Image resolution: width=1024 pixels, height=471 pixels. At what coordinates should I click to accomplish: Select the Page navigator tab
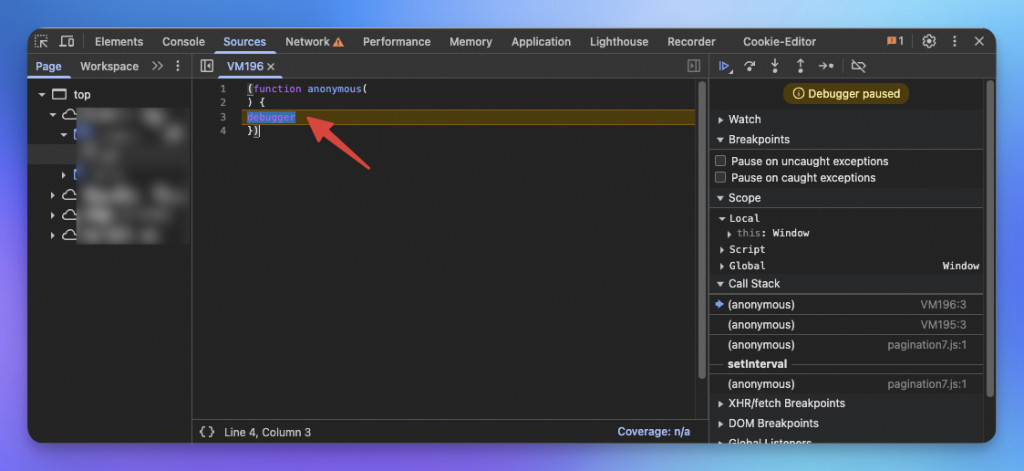[48, 66]
